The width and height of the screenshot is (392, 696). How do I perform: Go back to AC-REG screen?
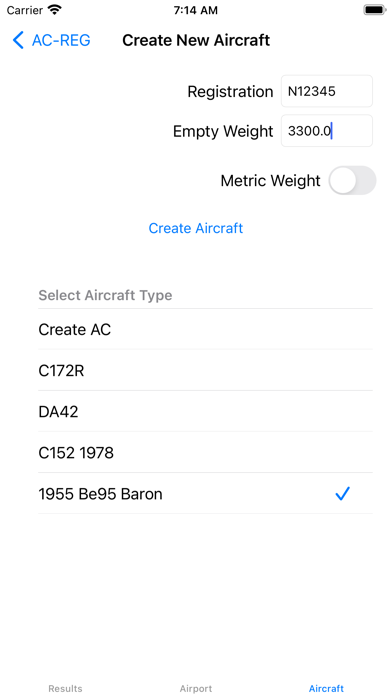(x=51, y=40)
